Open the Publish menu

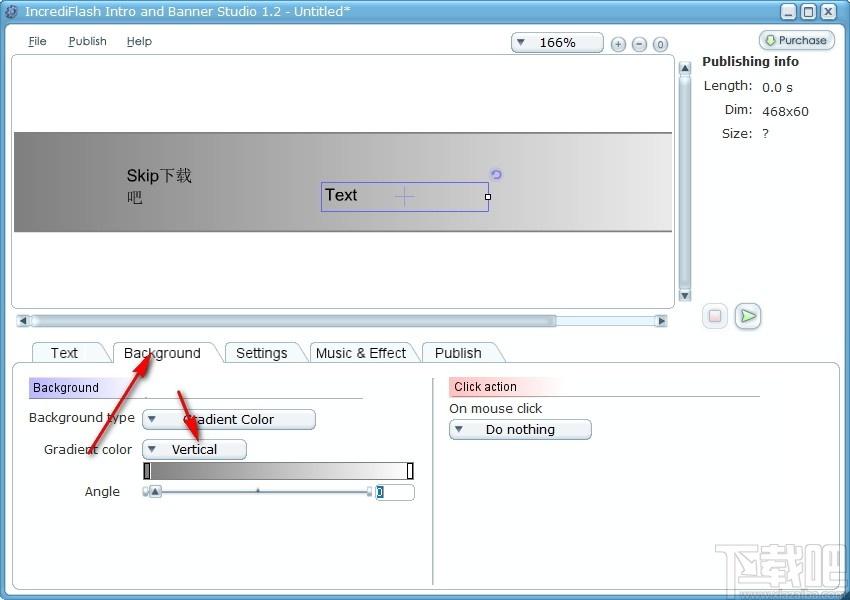(87, 41)
